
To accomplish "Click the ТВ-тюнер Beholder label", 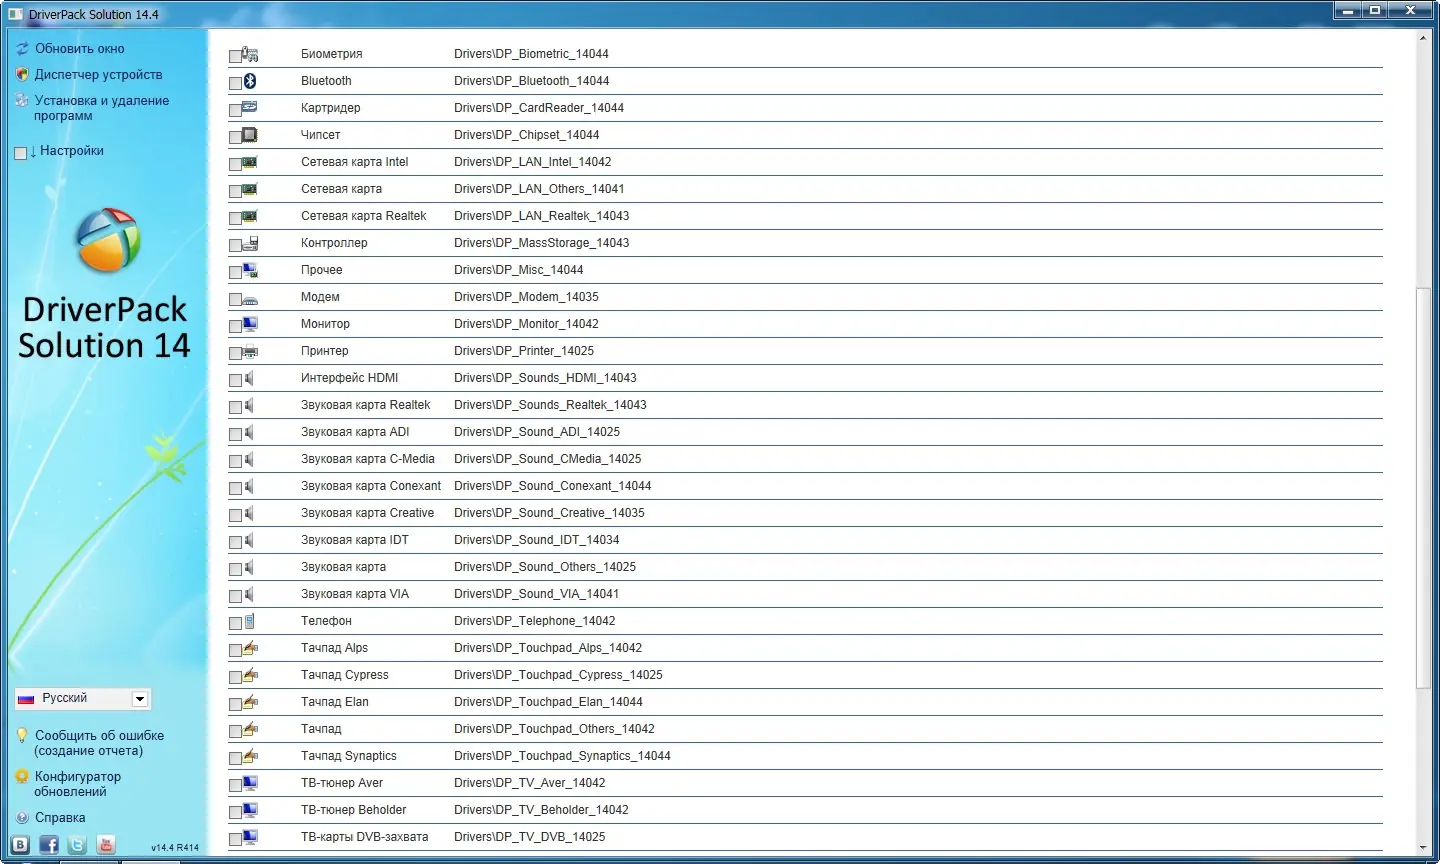I will point(353,810).
